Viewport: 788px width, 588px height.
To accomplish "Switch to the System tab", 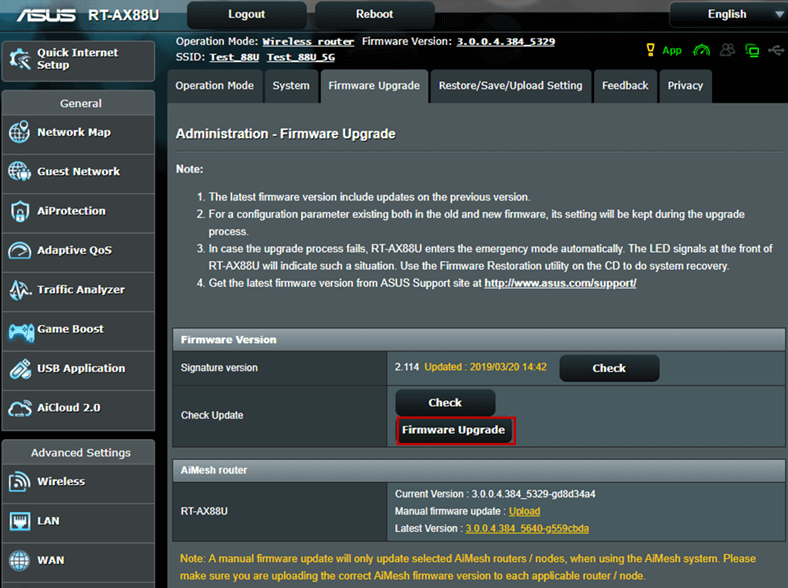I will point(291,86).
